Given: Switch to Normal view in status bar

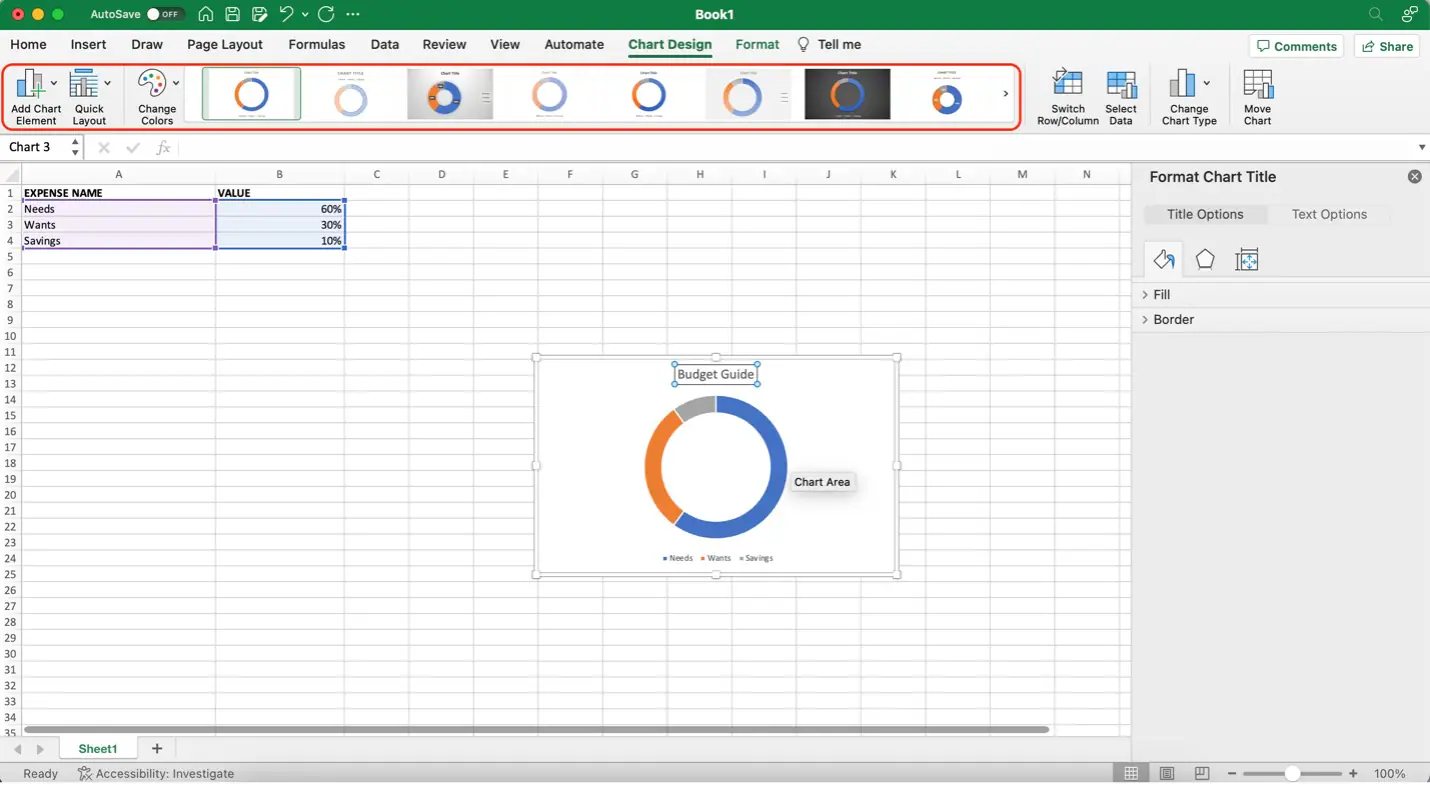Looking at the screenshot, I should (1131, 773).
